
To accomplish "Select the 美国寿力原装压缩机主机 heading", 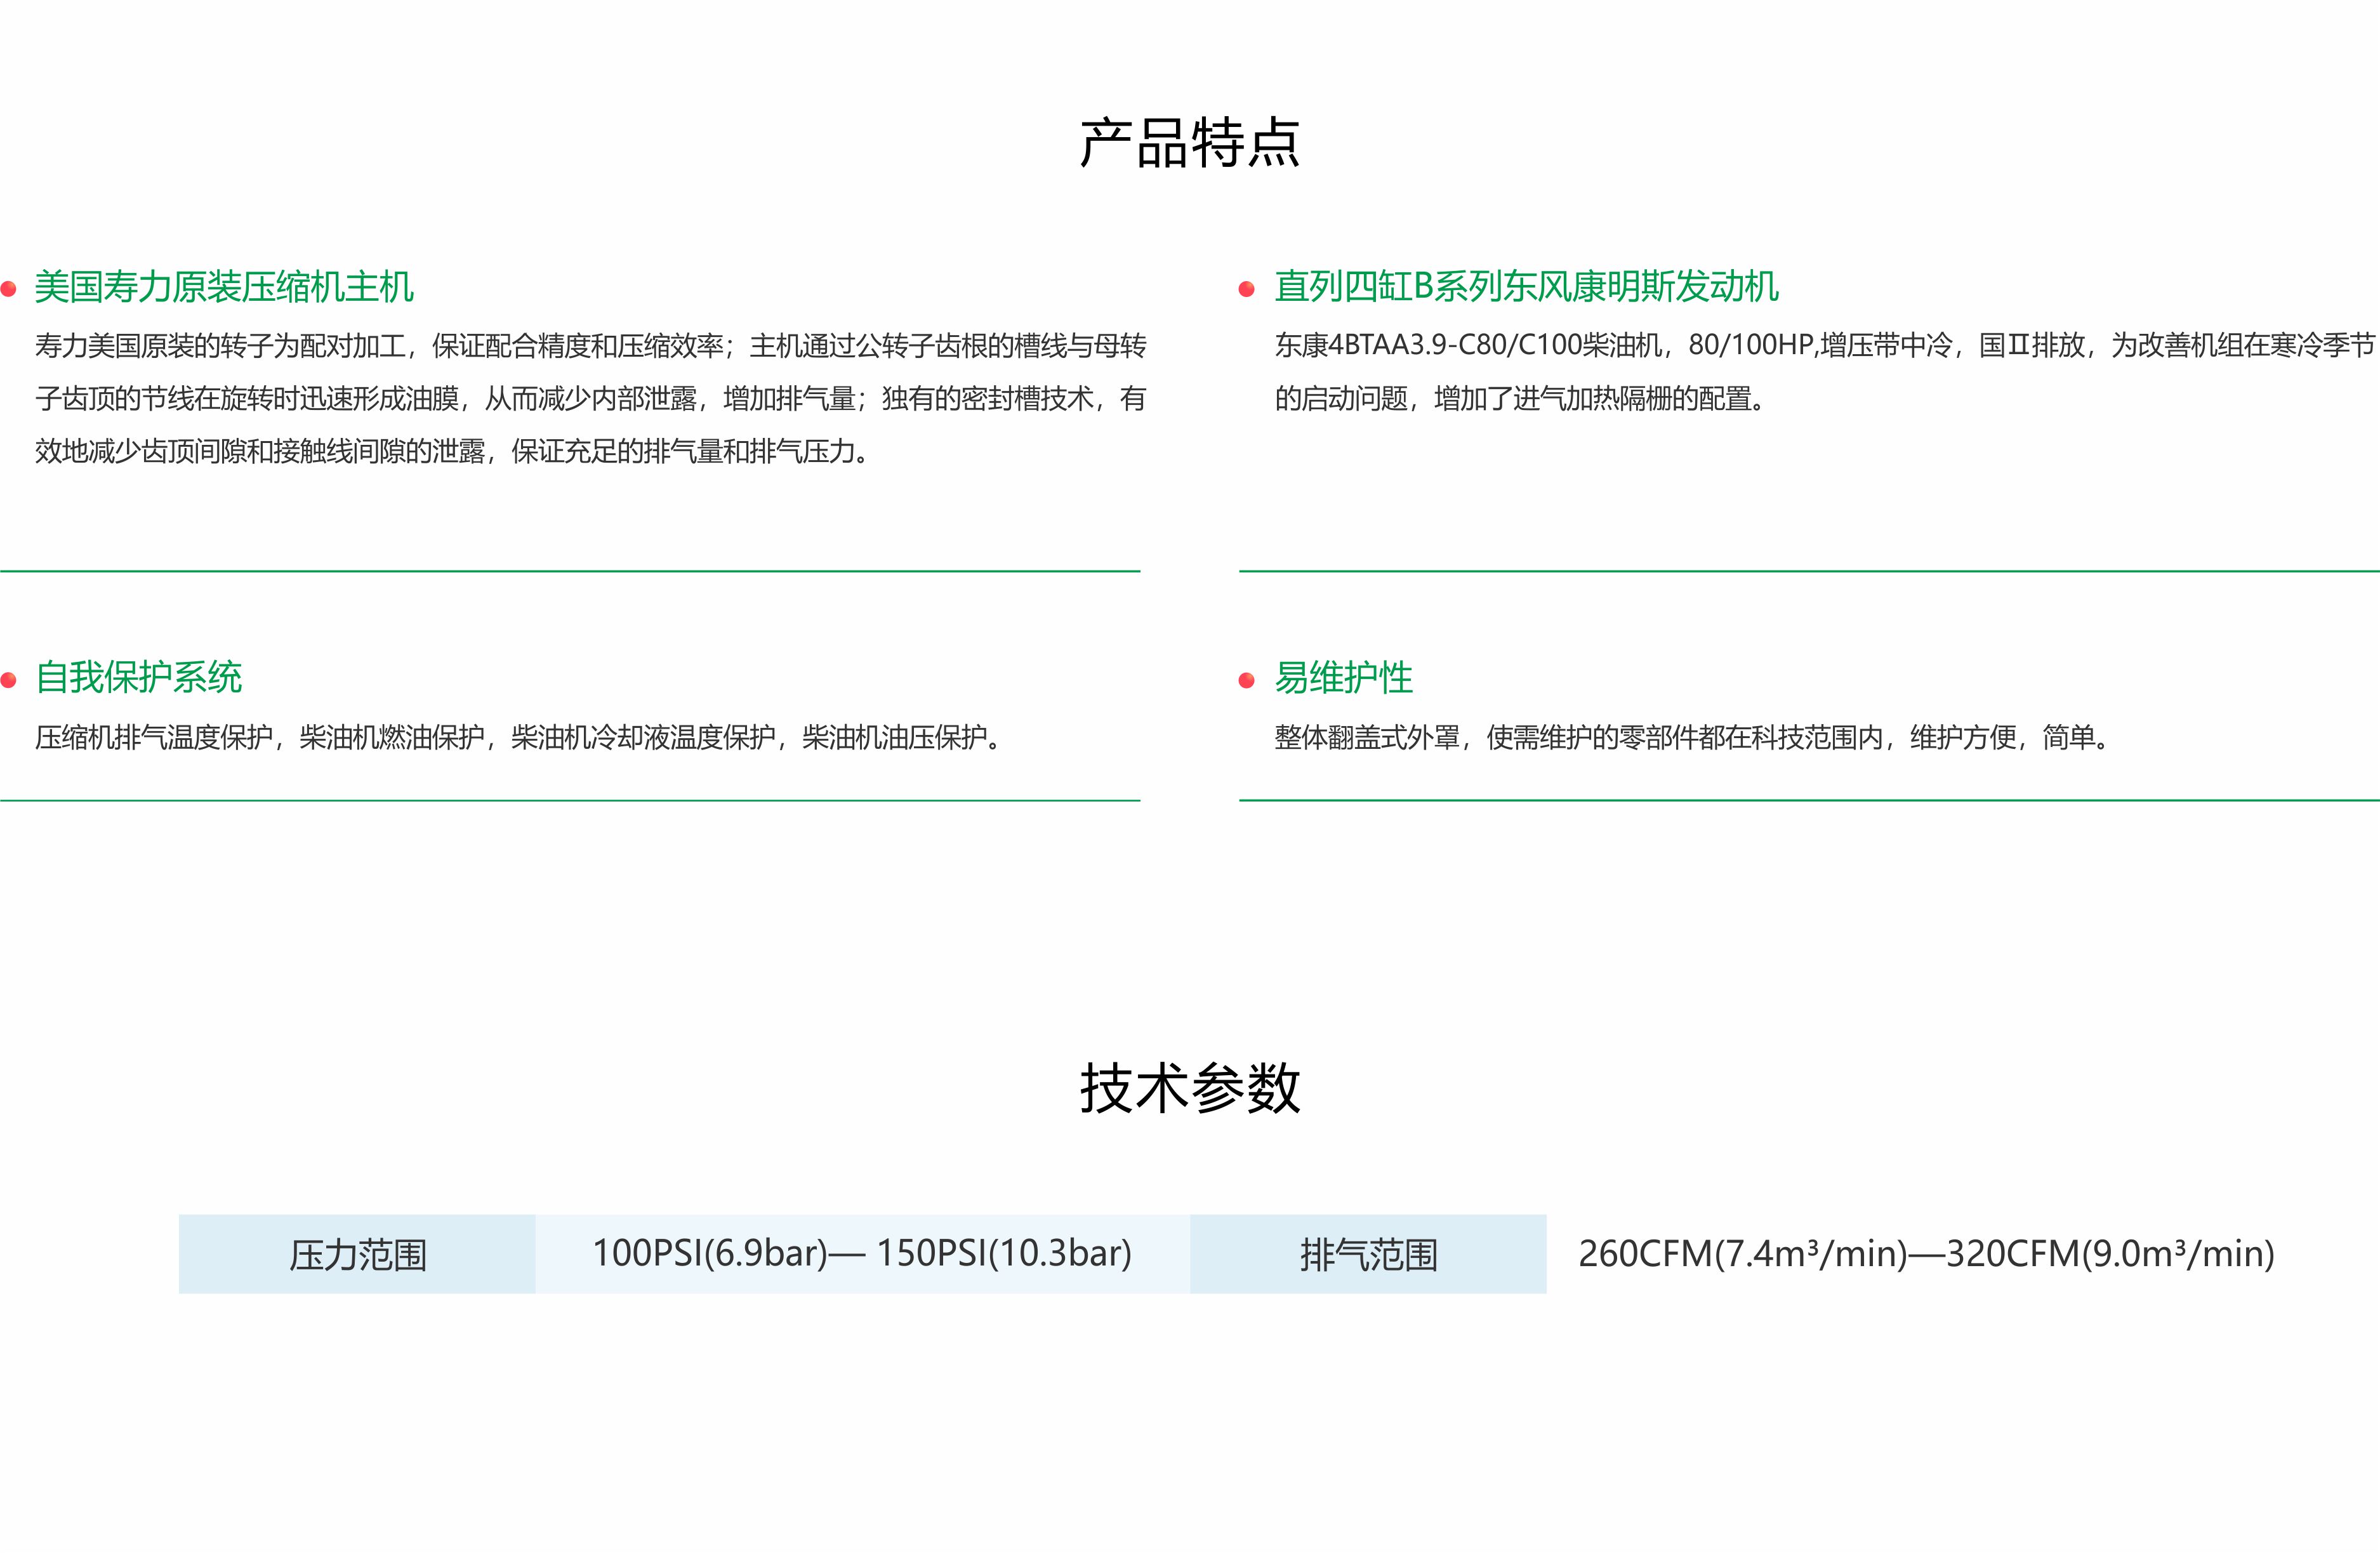I will [224, 287].
